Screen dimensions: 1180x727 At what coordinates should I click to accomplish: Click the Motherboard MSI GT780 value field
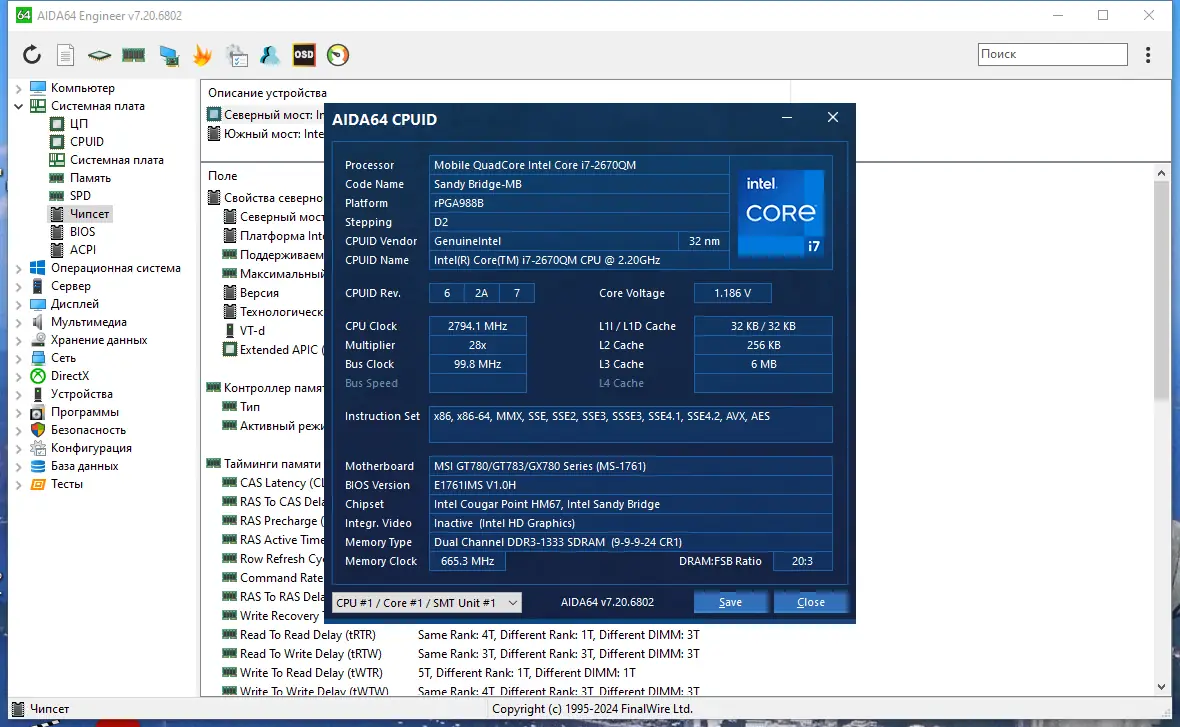(x=631, y=466)
